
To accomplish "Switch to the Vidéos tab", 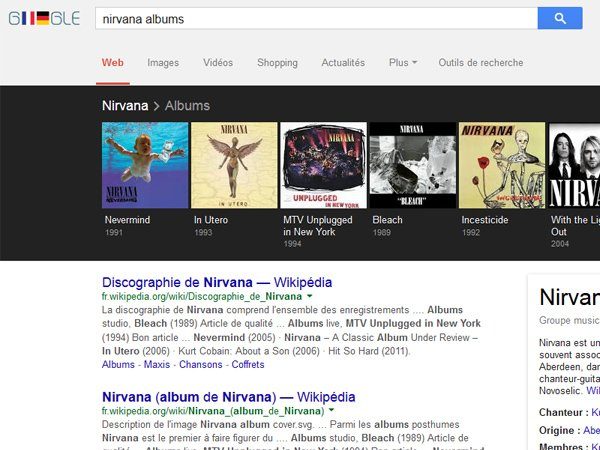I will 218,63.
